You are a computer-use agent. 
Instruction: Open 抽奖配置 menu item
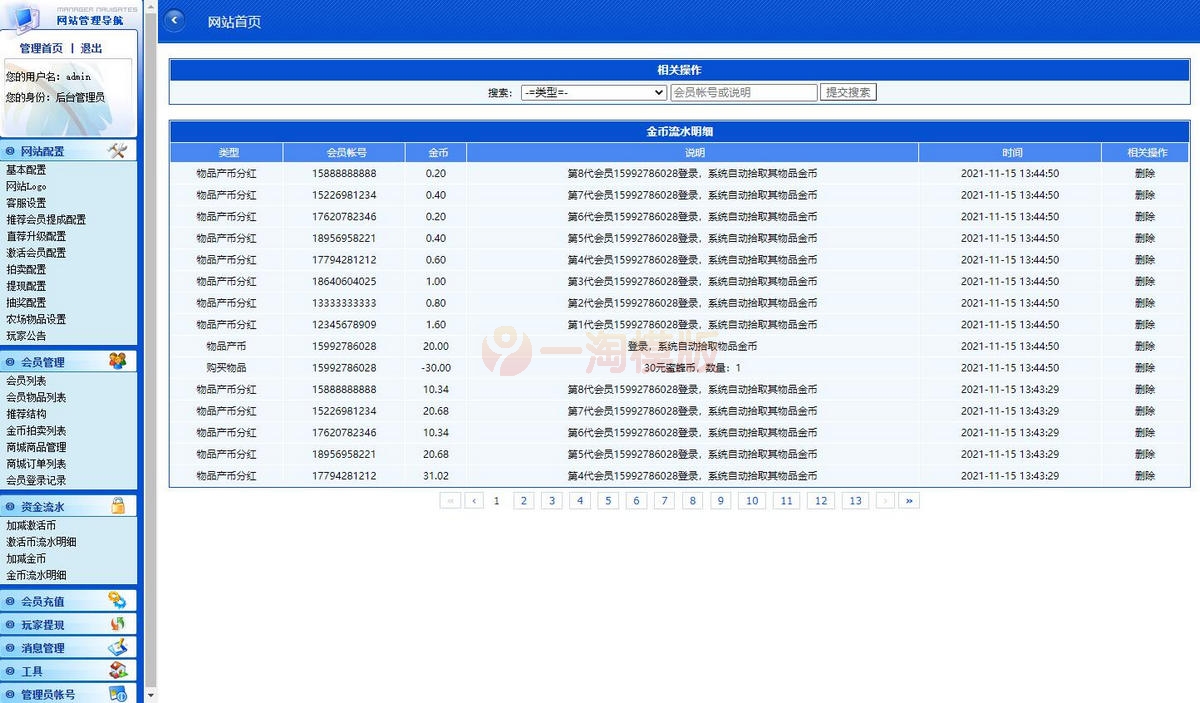(26, 302)
